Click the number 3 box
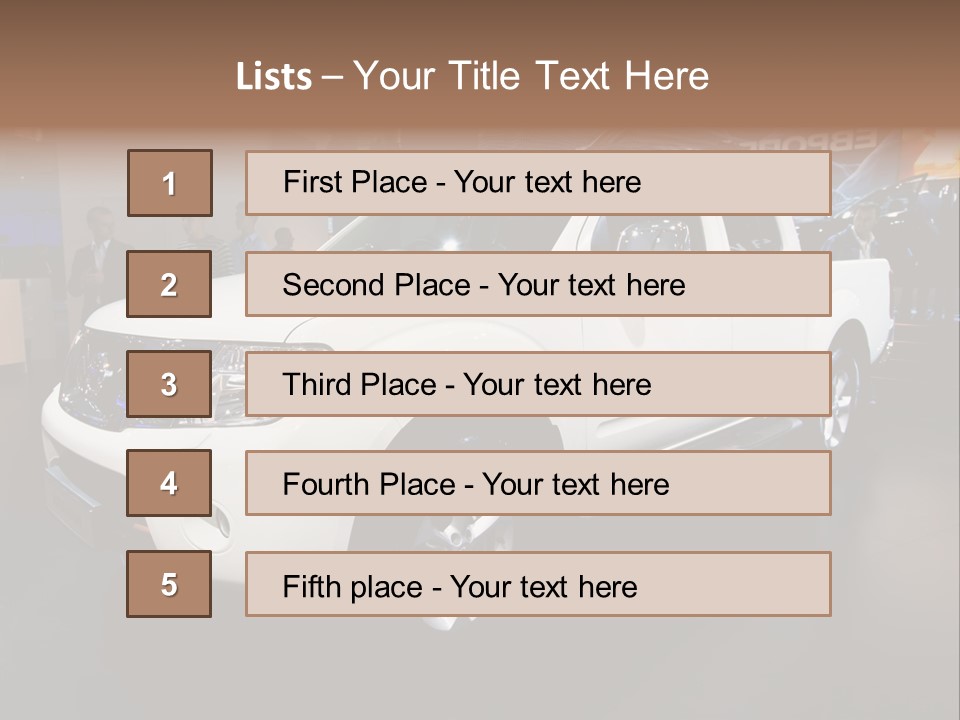Image resolution: width=960 pixels, height=720 pixels. click(169, 384)
